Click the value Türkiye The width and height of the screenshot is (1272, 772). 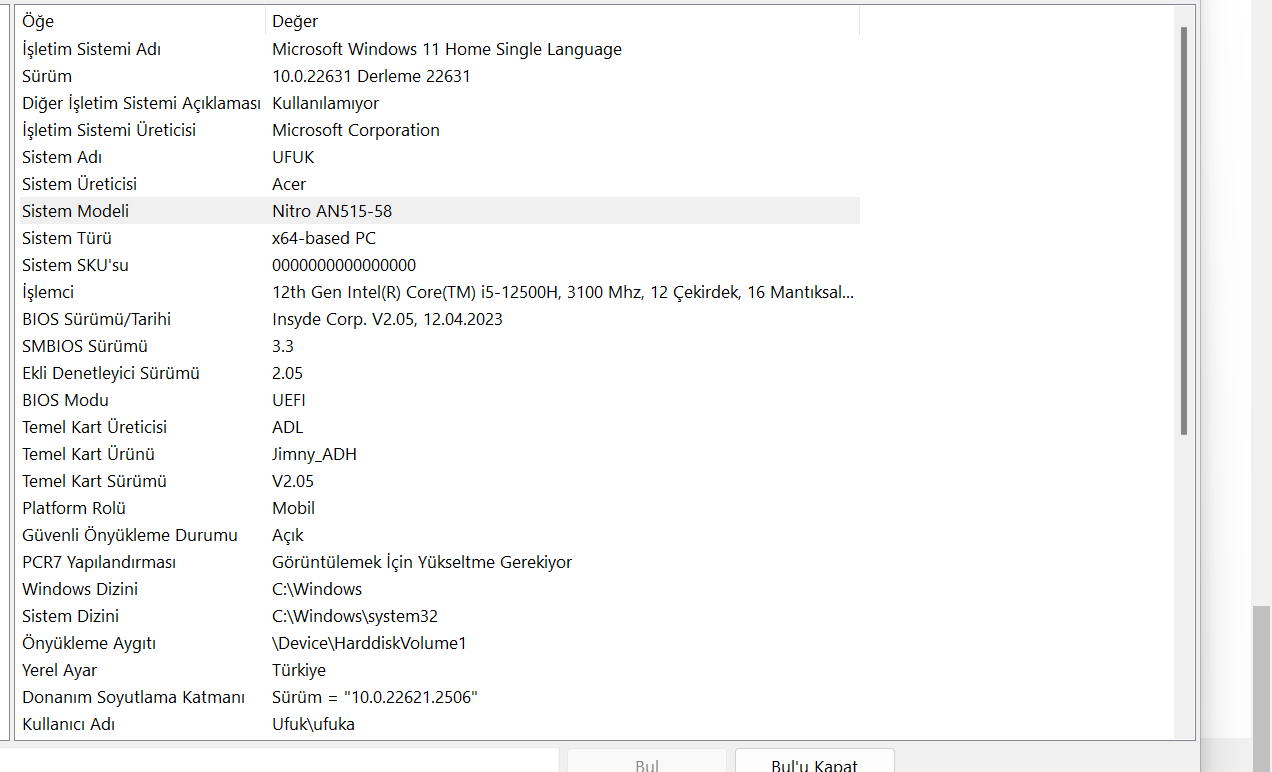tap(299, 670)
